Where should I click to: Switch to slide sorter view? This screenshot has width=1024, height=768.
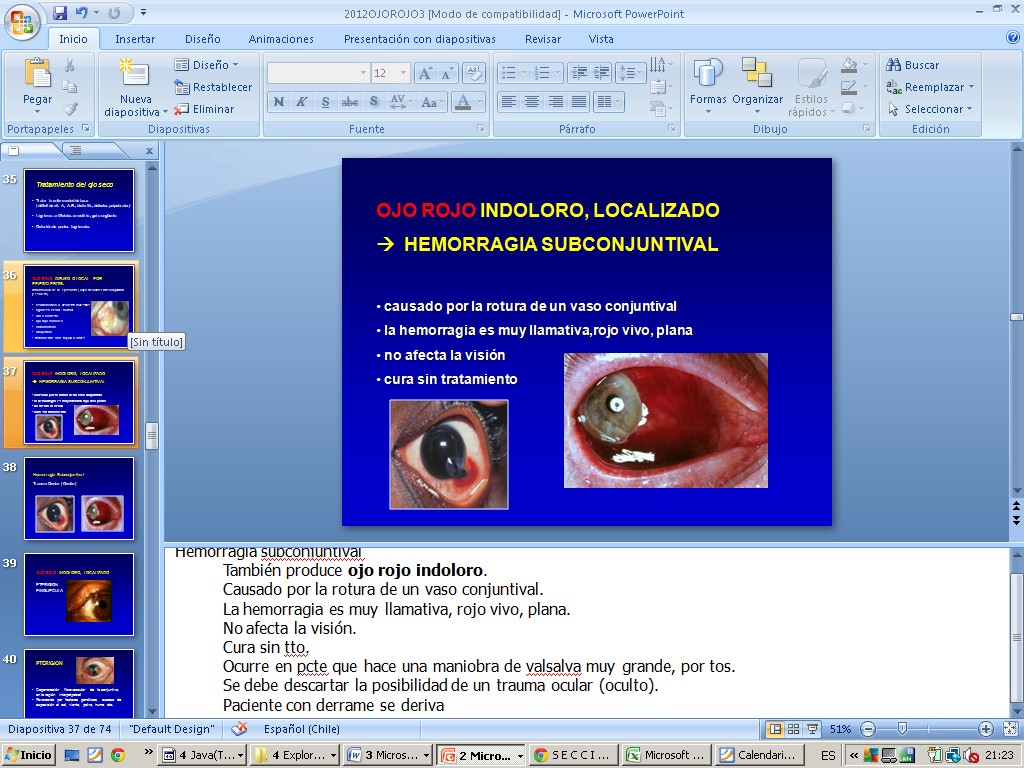pos(791,729)
